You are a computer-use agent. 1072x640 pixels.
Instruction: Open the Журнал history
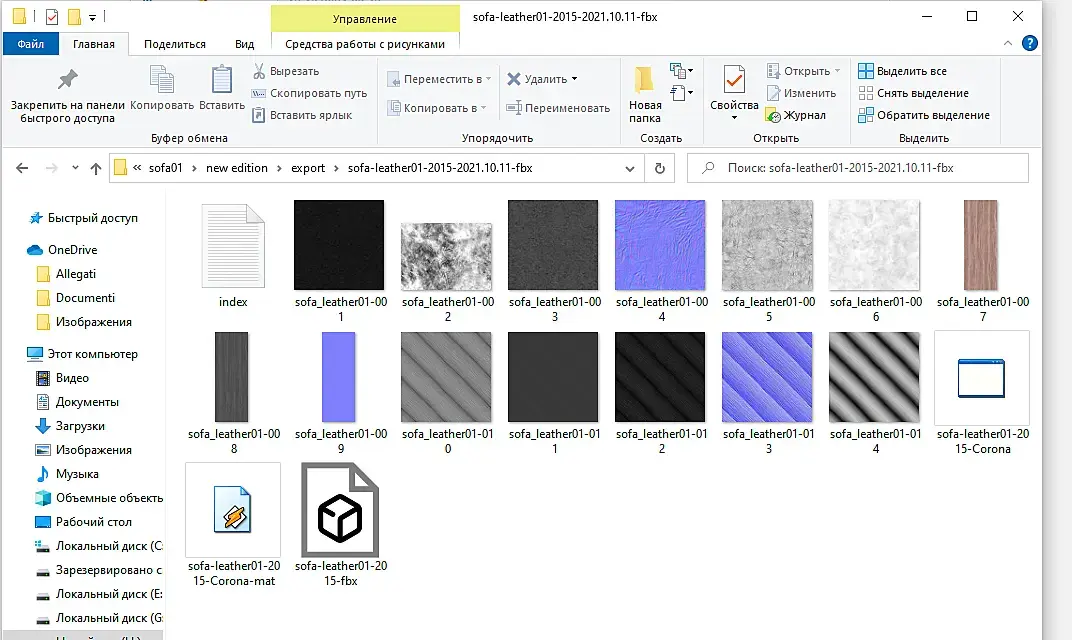796,115
